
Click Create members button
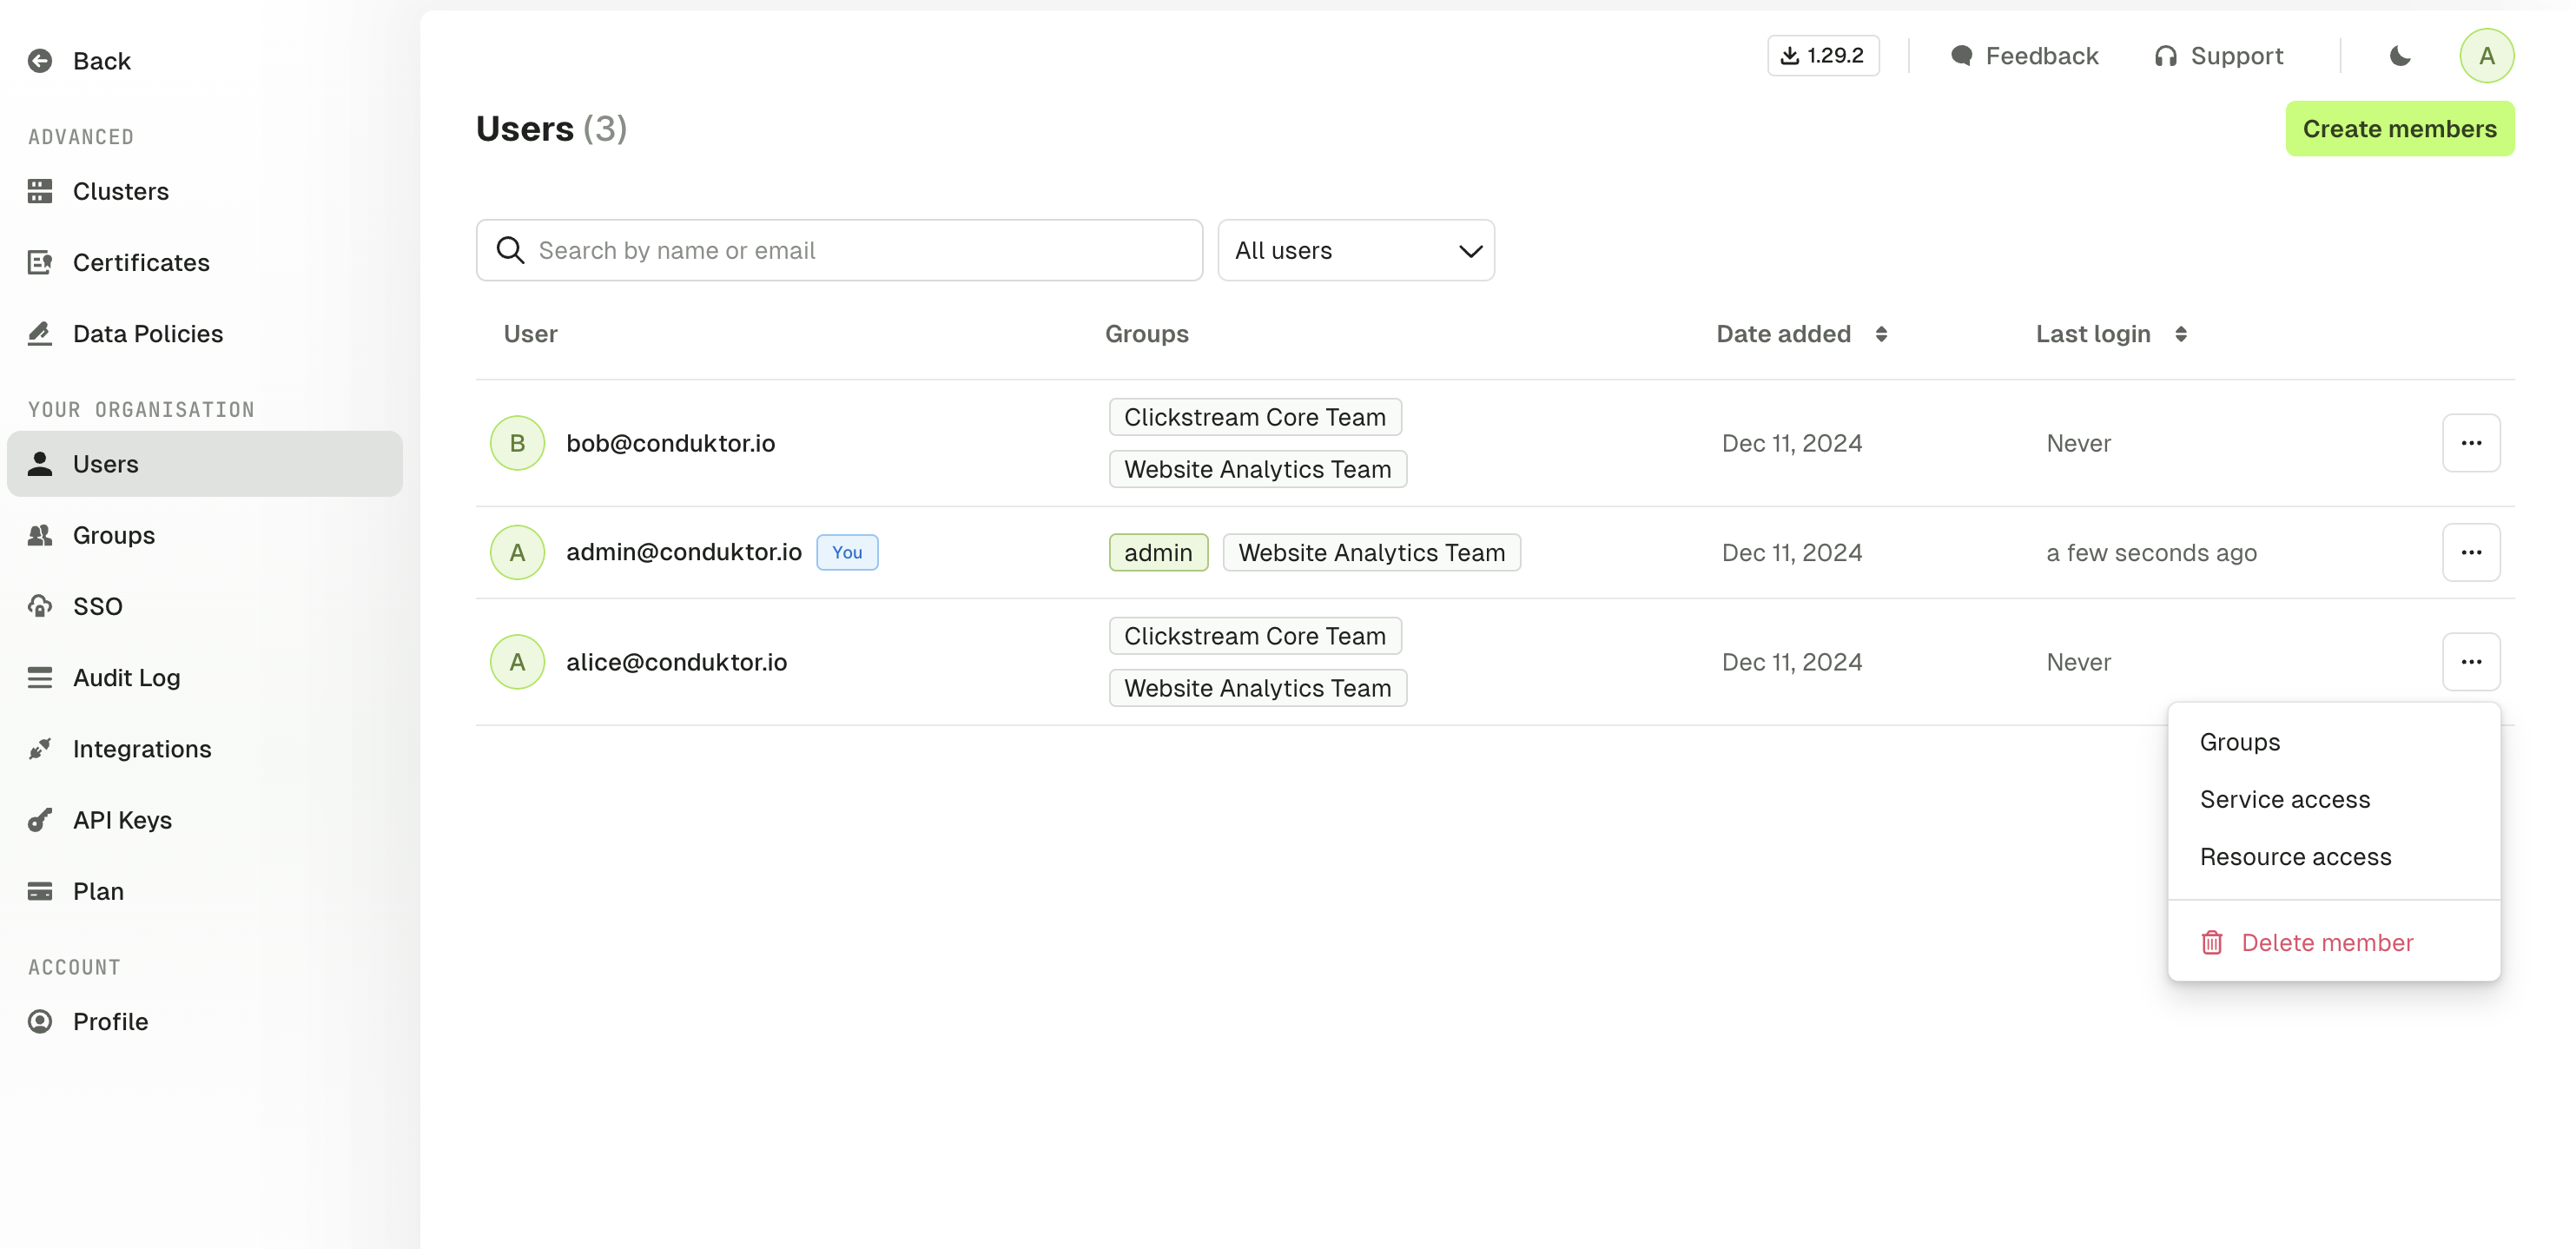coord(2401,129)
